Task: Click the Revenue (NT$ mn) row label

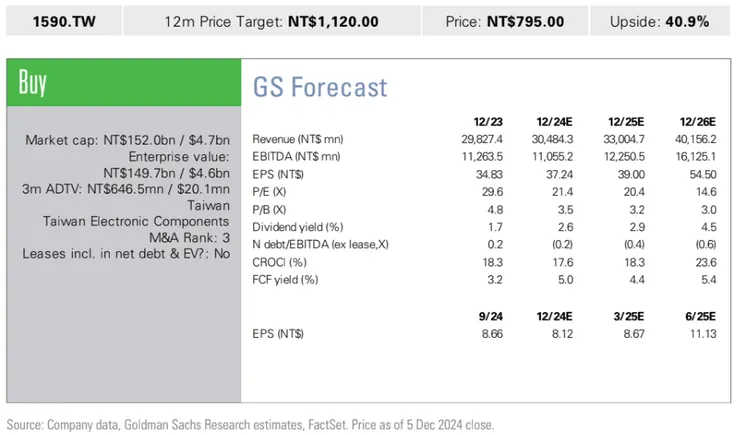Action: click(x=298, y=139)
